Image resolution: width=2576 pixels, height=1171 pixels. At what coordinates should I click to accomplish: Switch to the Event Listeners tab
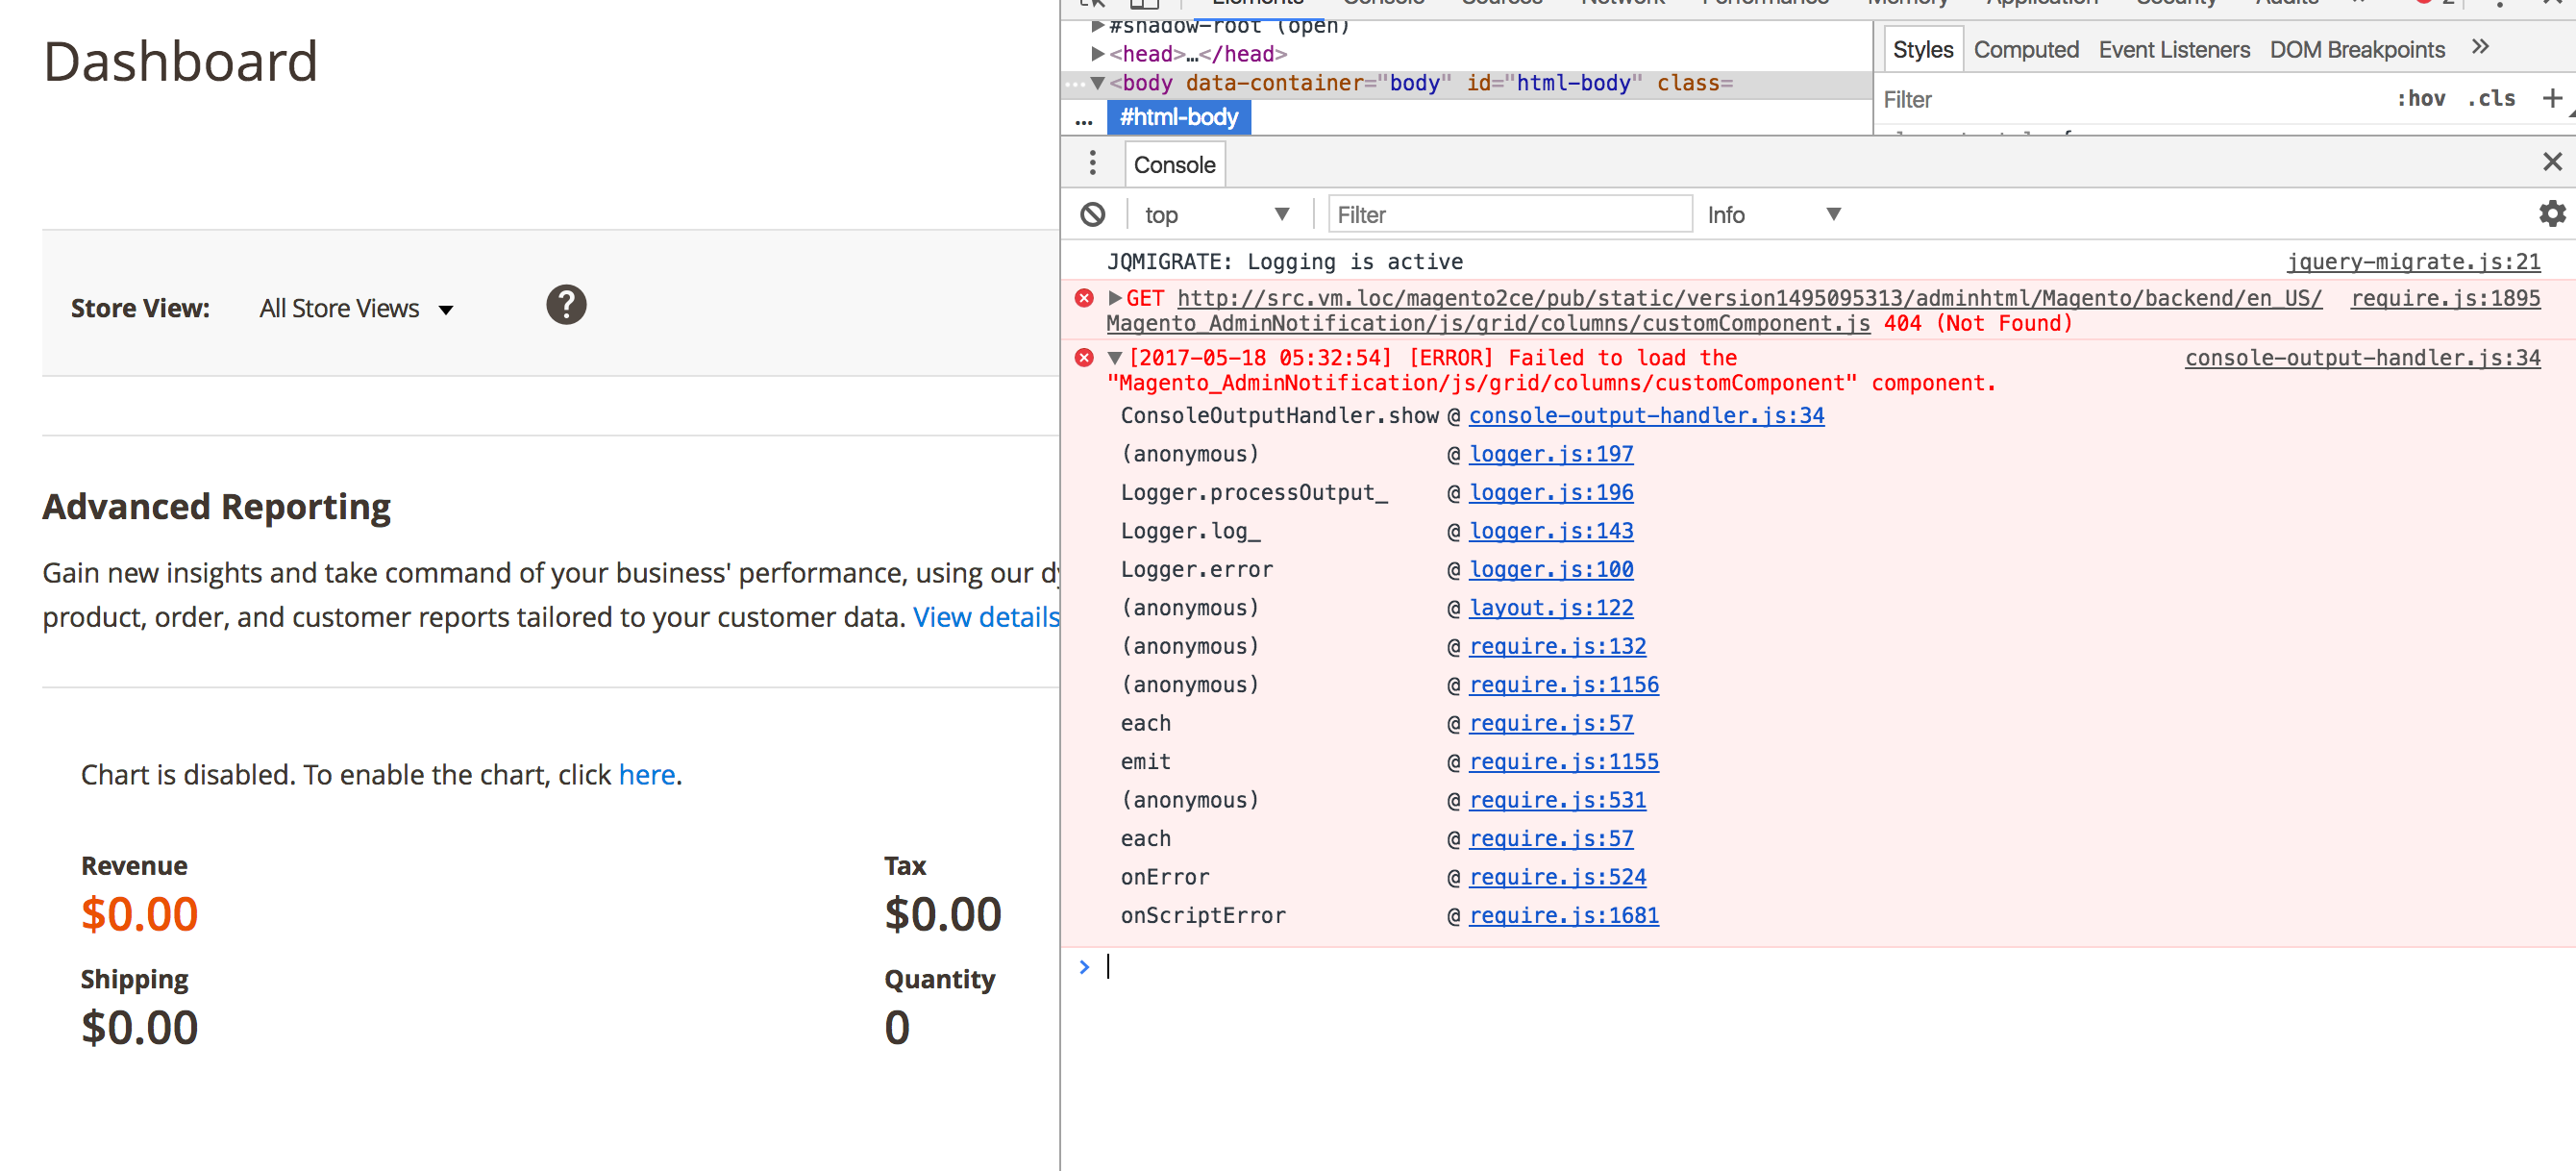tap(2173, 49)
